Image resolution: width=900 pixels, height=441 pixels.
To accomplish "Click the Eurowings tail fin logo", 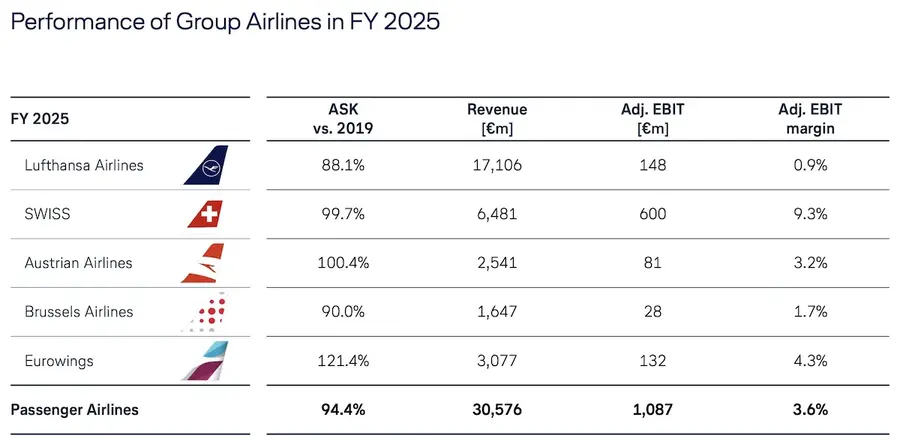I will [x=205, y=361].
